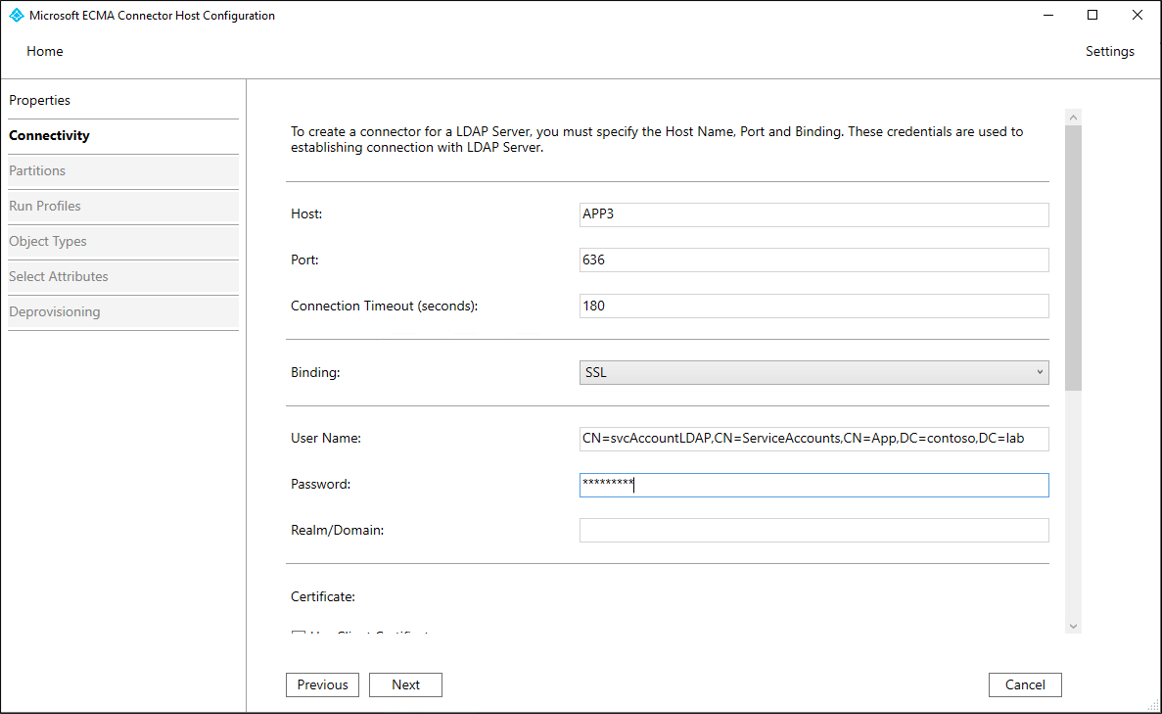Open the Home menu
Viewport: 1162px width, 714px height.
pyautogui.click(x=45, y=51)
